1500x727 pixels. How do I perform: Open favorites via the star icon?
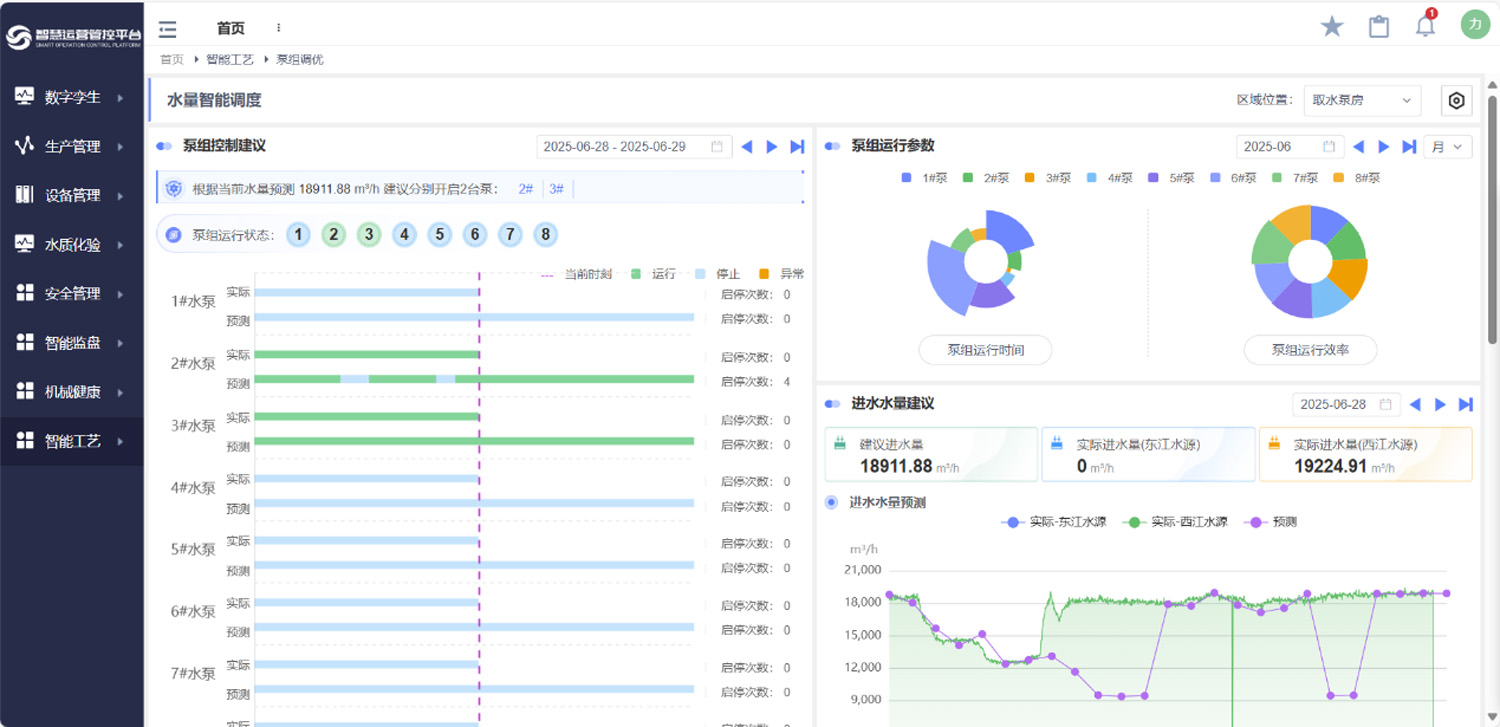pos(1332,27)
